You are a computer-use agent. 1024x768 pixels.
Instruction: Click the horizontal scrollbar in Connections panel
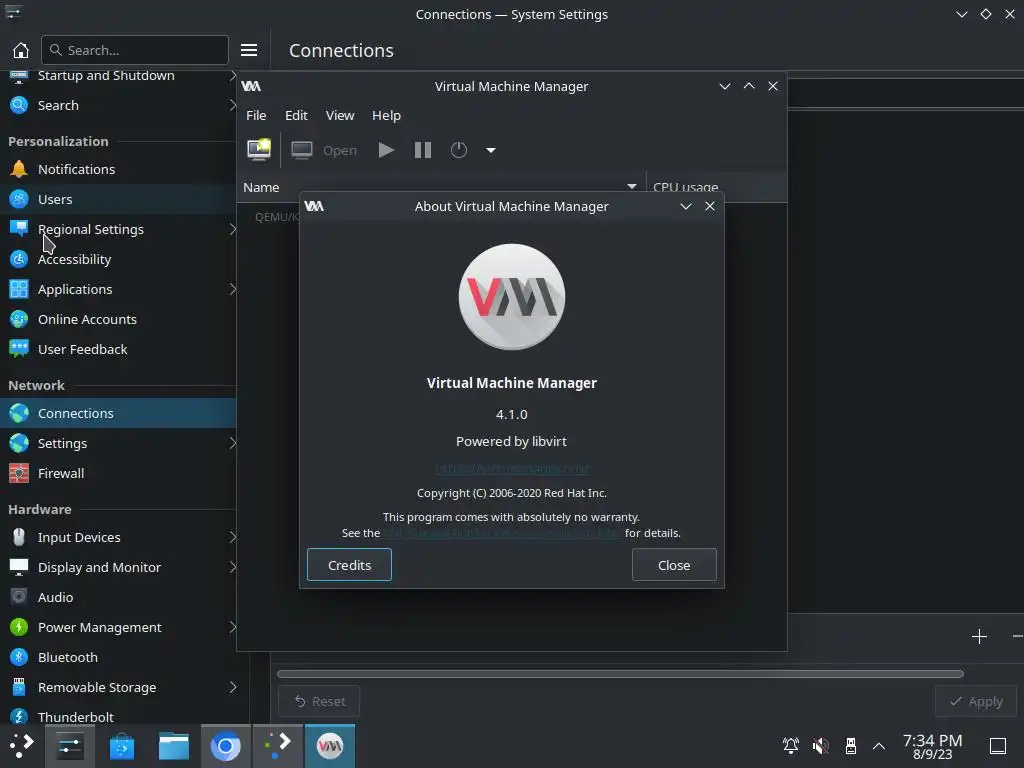click(x=620, y=674)
